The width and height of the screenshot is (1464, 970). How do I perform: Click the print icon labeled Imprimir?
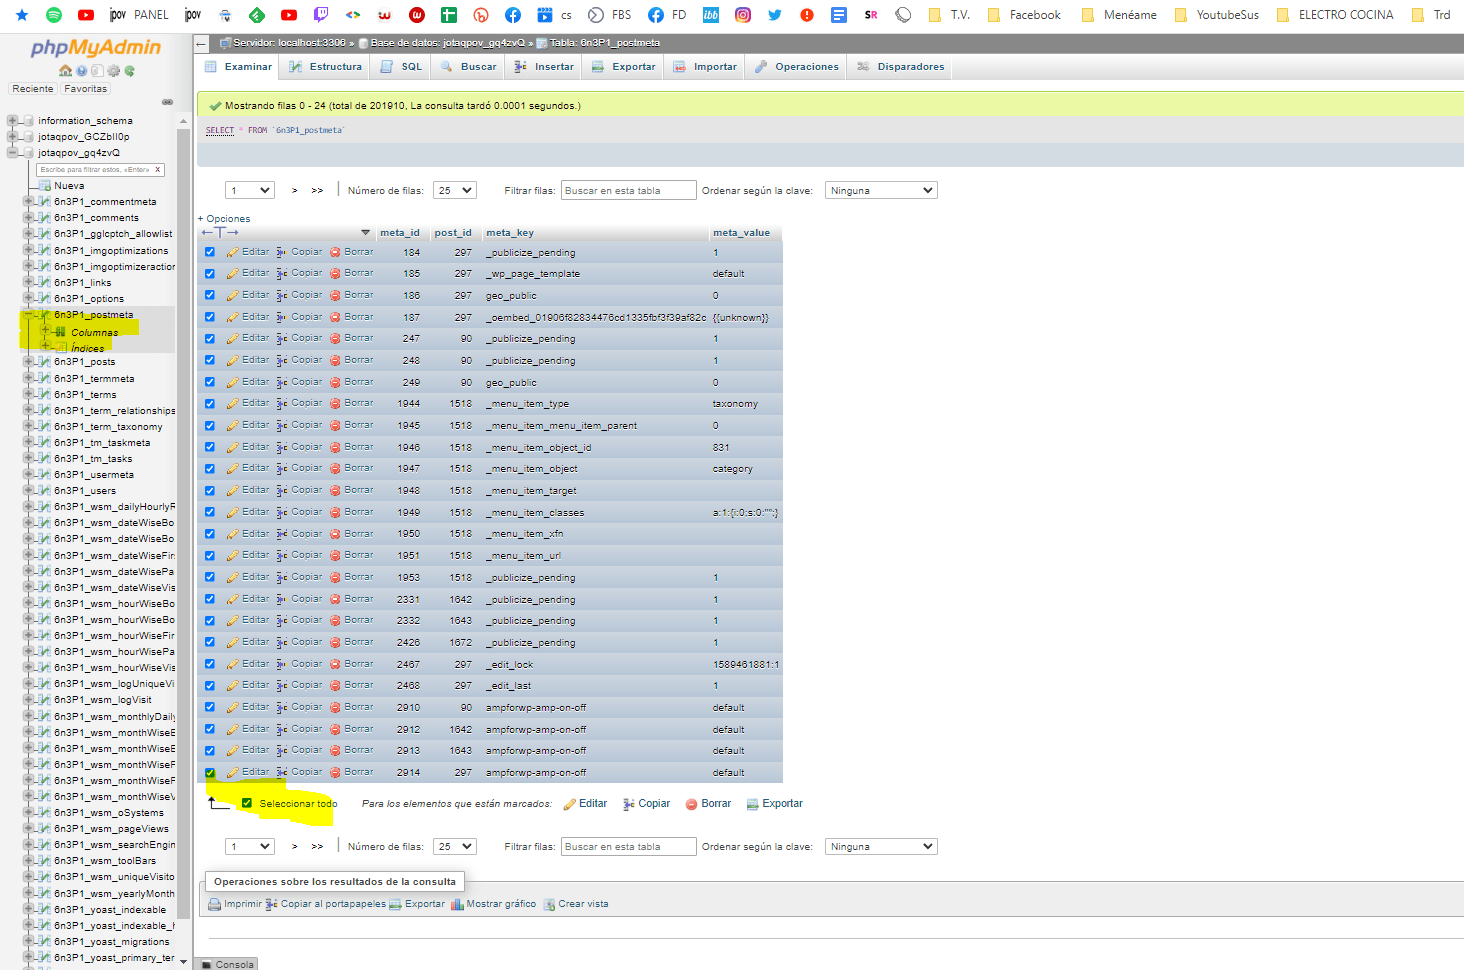click(214, 904)
